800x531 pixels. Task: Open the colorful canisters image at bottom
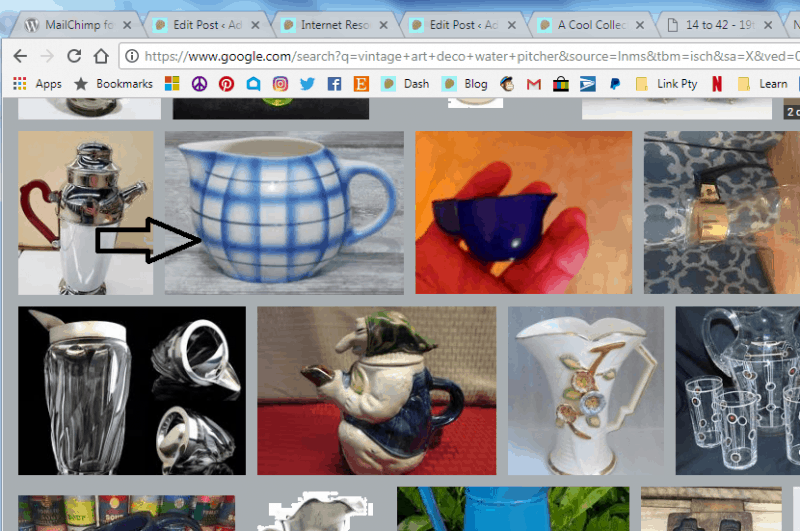[127, 513]
